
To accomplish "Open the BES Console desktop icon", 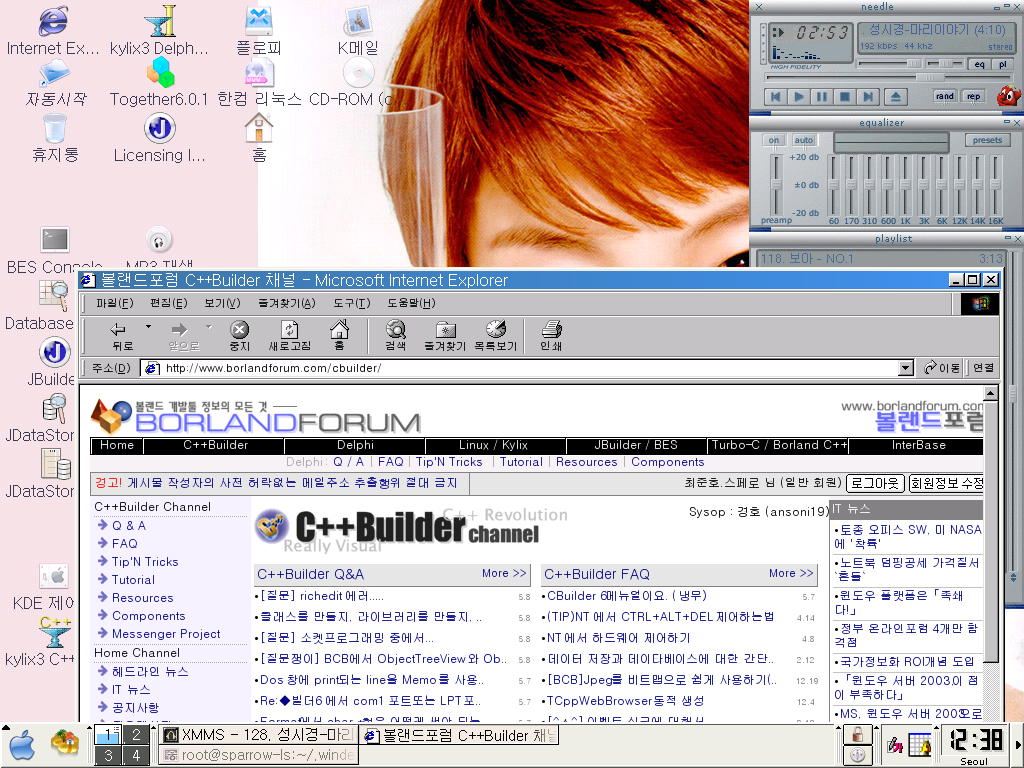I will coord(55,249).
